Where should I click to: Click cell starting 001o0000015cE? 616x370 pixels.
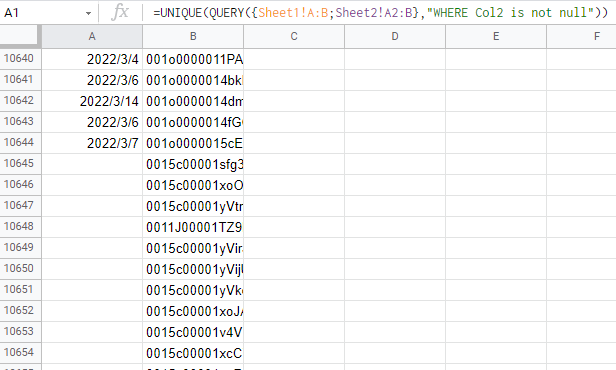point(193,143)
